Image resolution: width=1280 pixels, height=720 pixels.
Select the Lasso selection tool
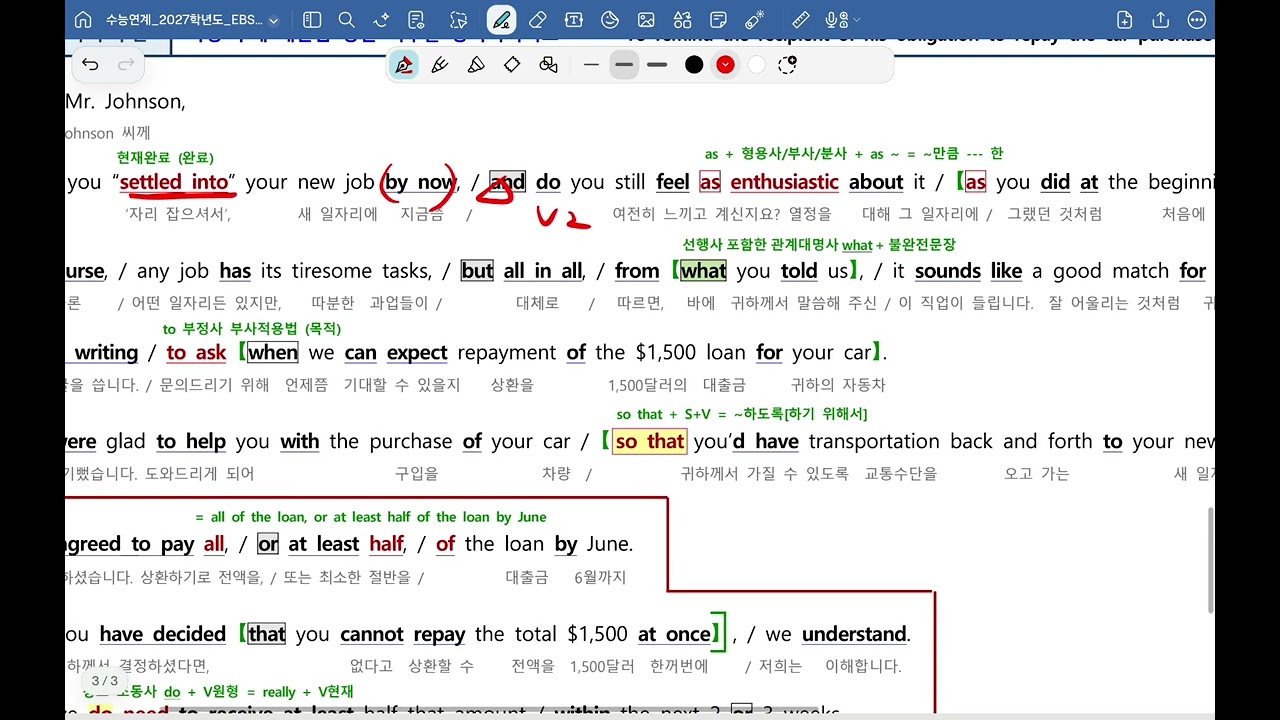point(459,20)
